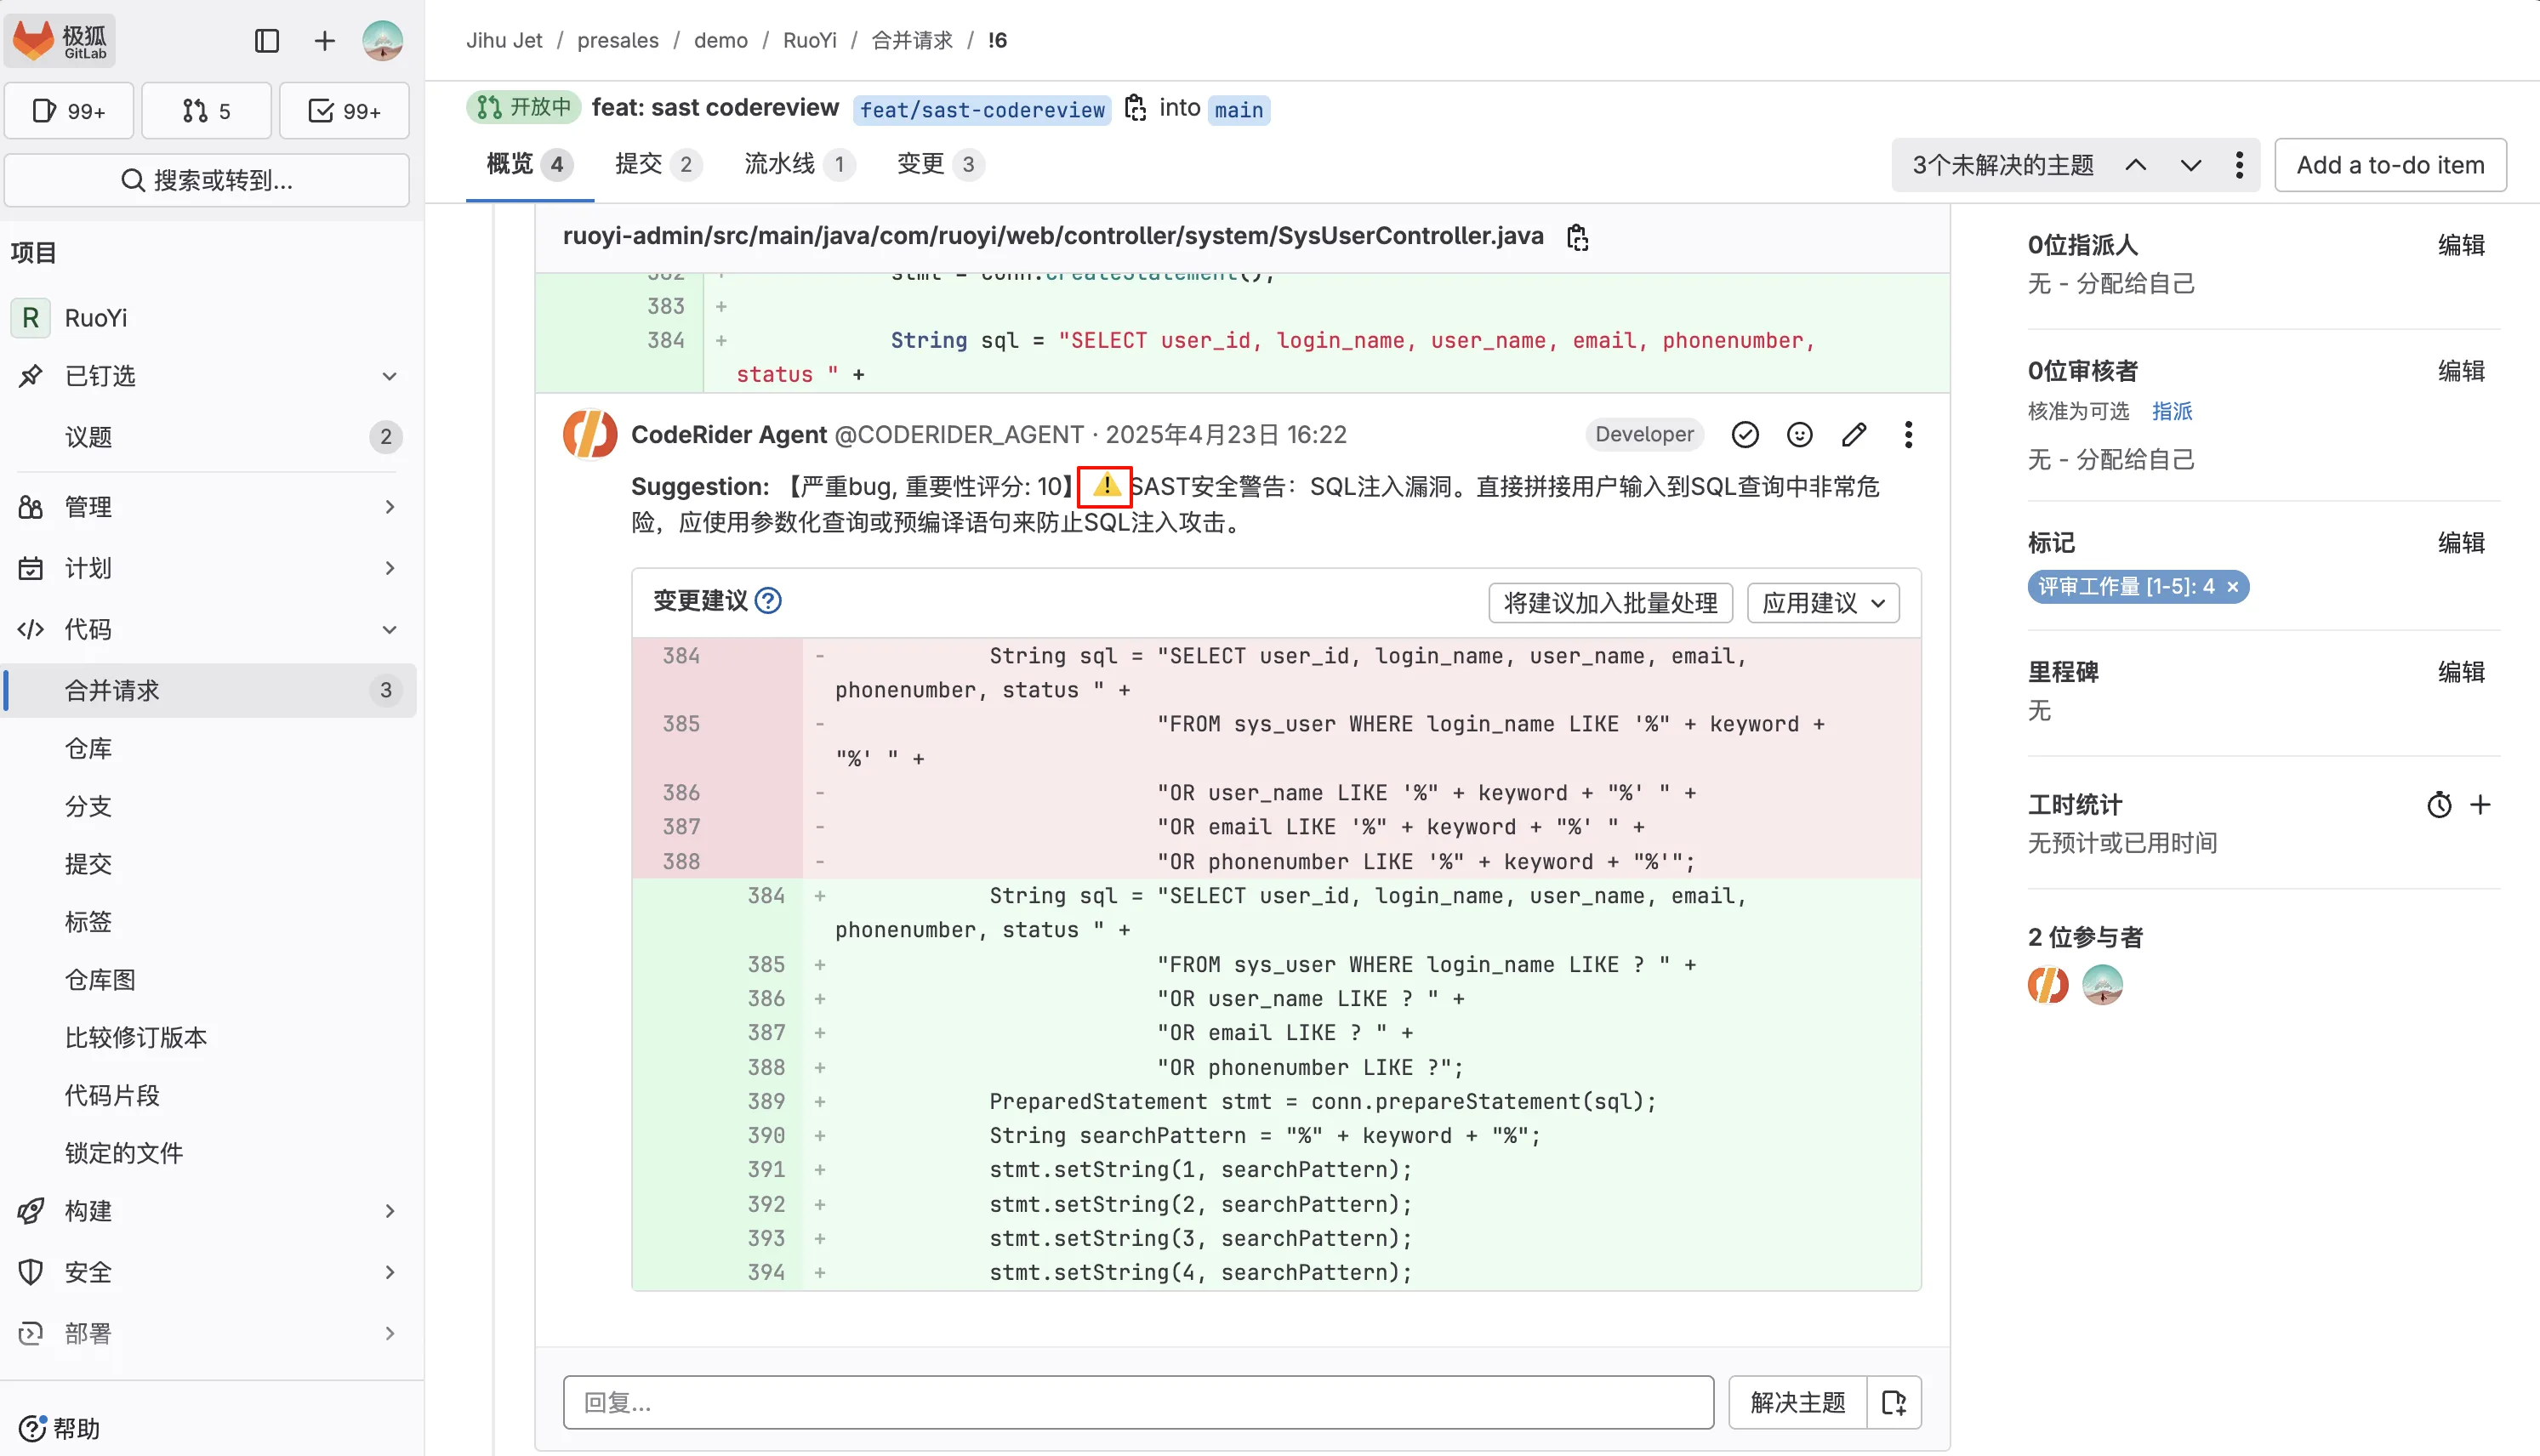Screen dimensions: 2540x1456
Task: Remove the 评审工作量 label
Action: [2232, 587]
